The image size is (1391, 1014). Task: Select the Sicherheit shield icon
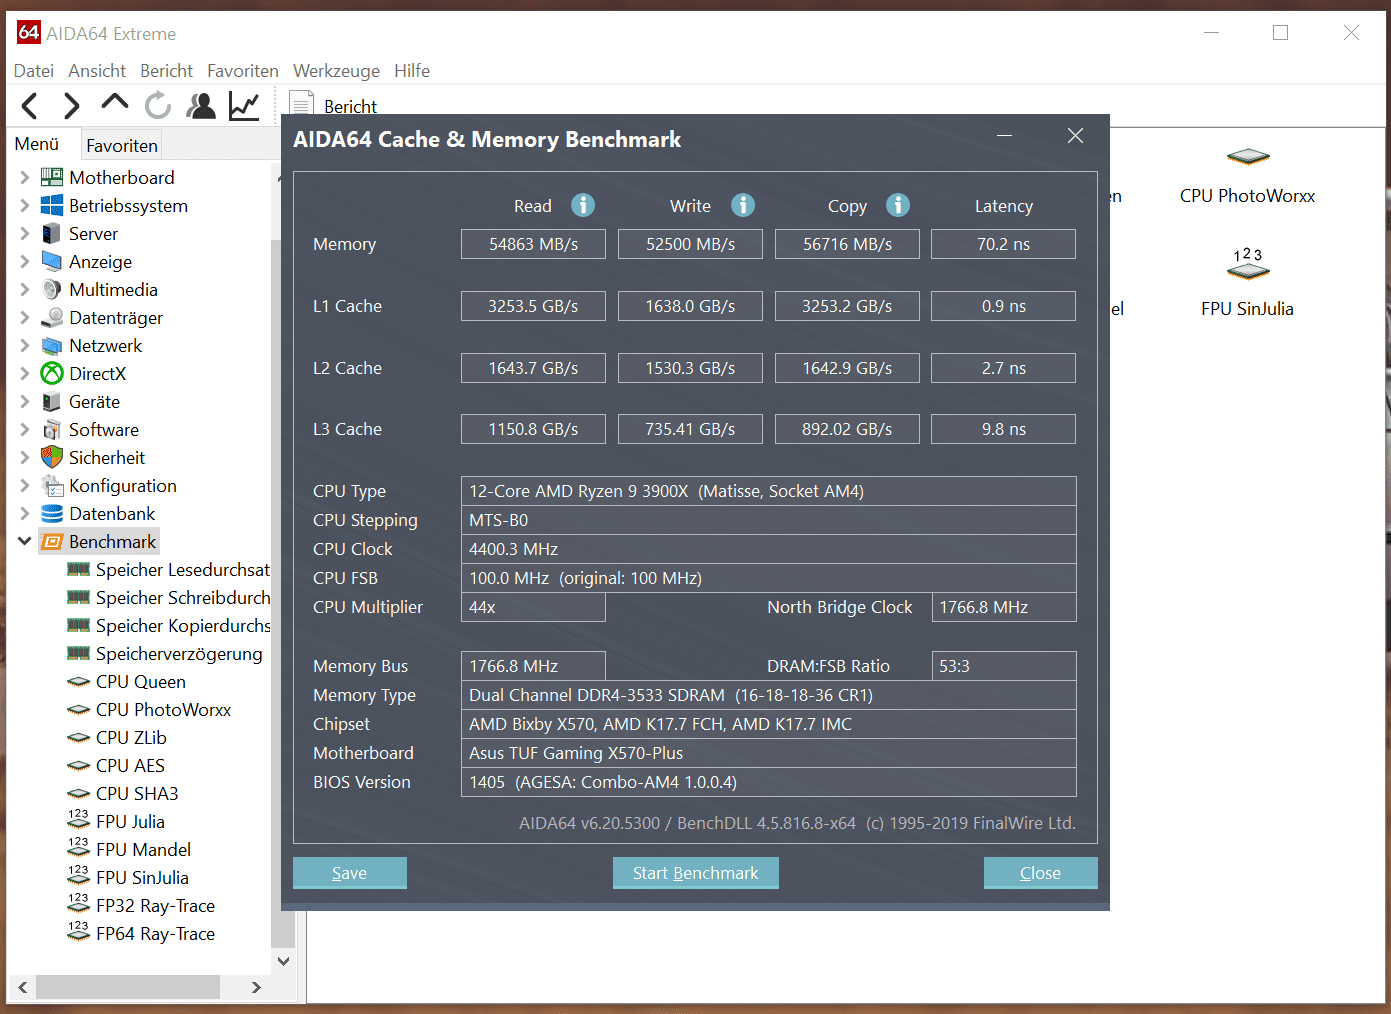point(52,457)
